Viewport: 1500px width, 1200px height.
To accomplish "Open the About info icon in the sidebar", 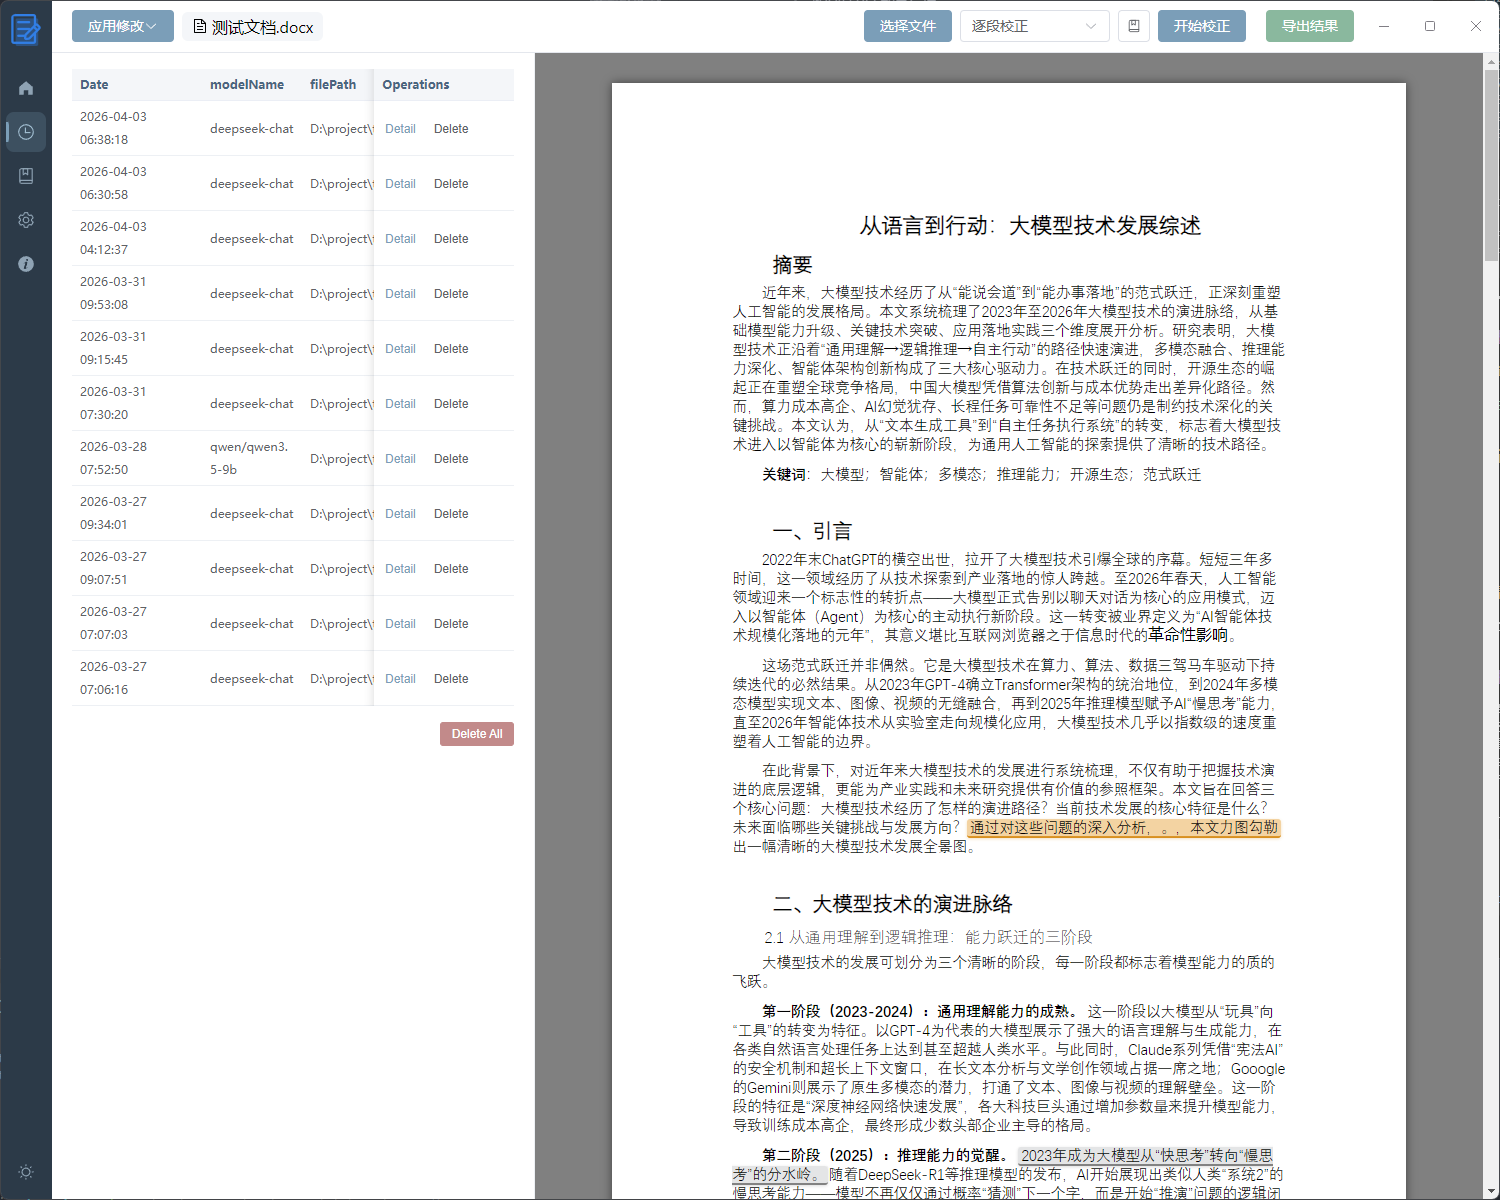I will [x=26, y=264].
